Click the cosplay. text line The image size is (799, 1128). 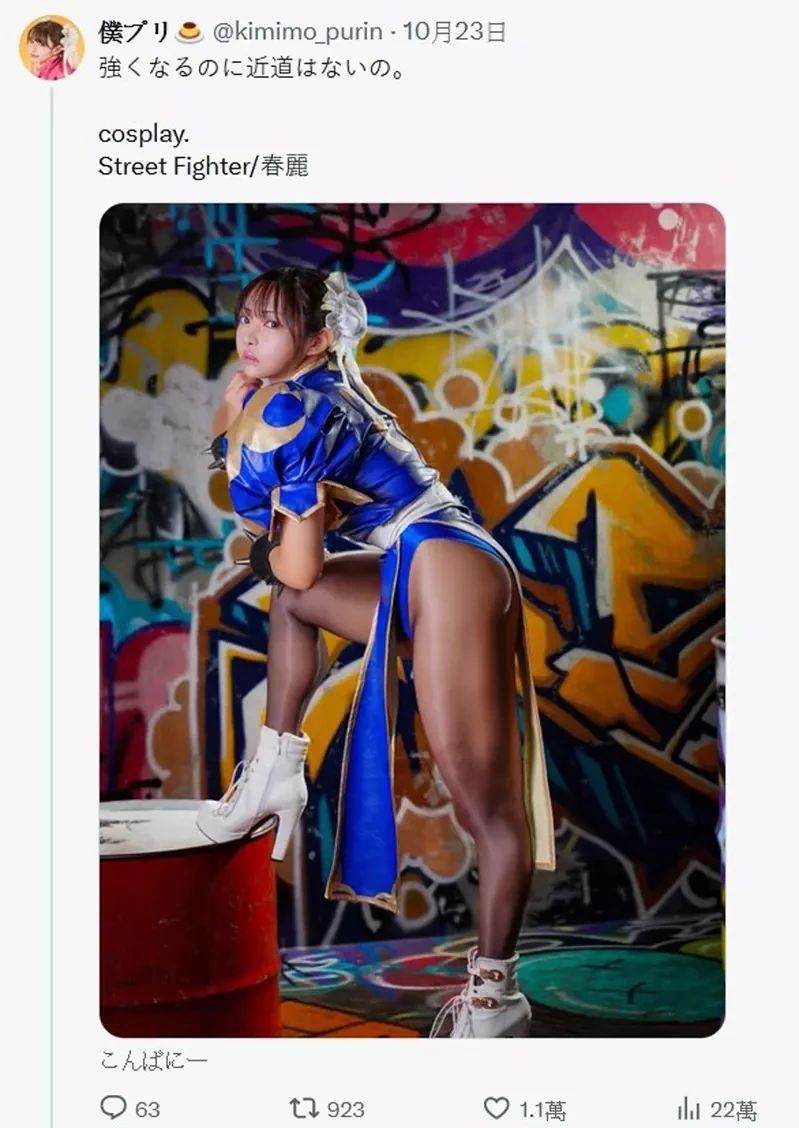(143, 135)
